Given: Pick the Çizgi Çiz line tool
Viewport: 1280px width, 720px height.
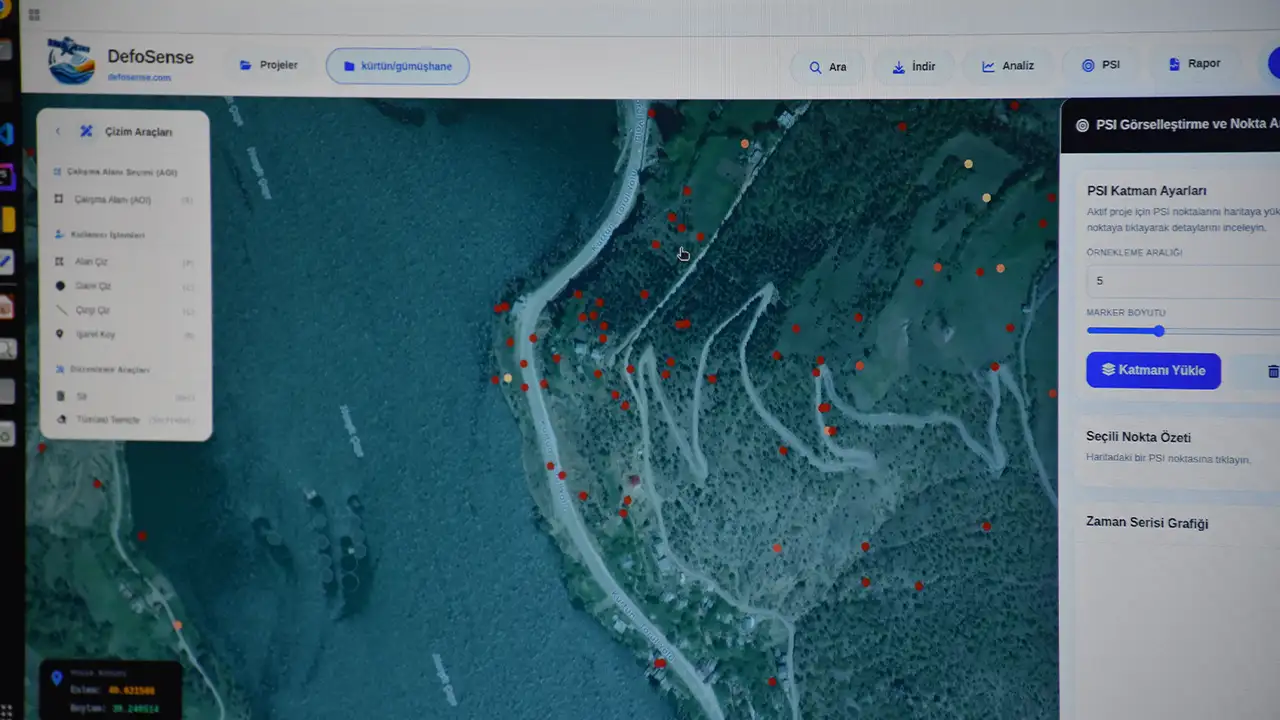Looking at the screenshot, I should (93, 310).
